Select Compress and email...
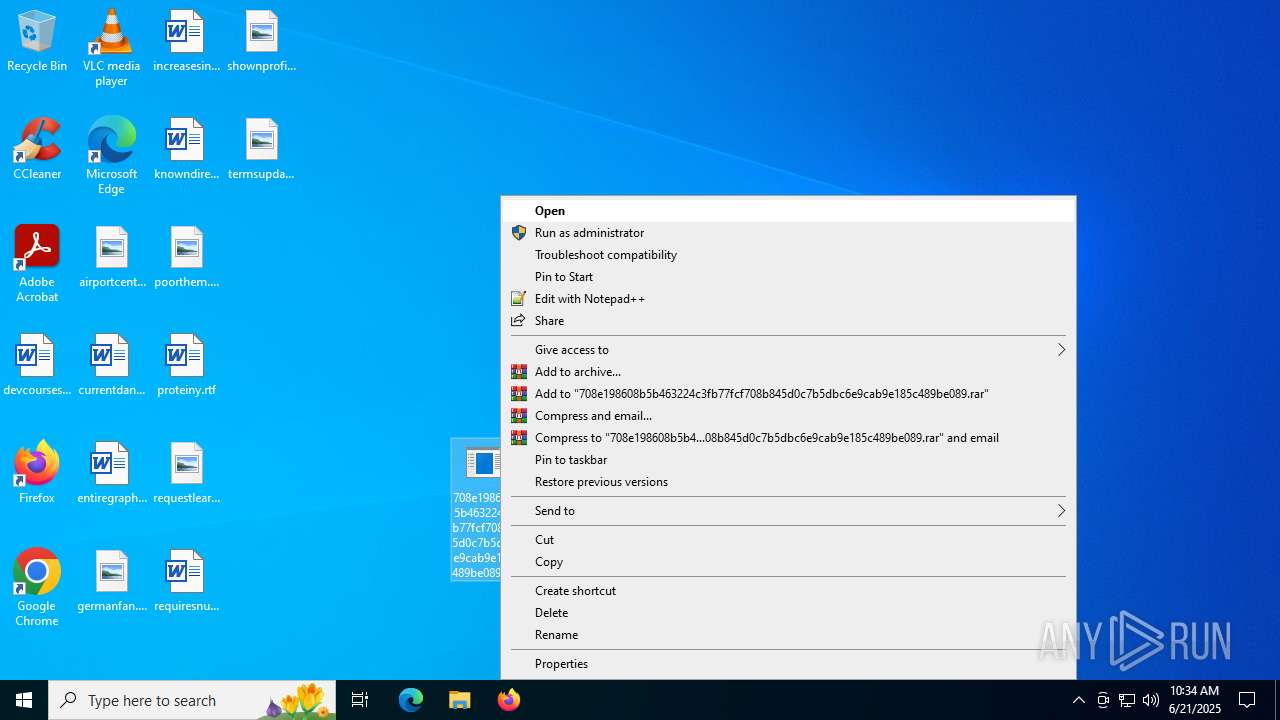Viewport: 1280px width, 720px height. pyautogui.click(x=788, y=416)
